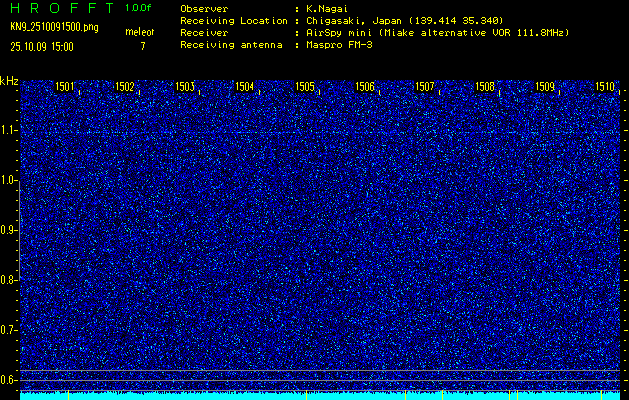The image size is (629, 400).
Task: Click the 1510 time tick label
Action: click(x=605, y=87)
